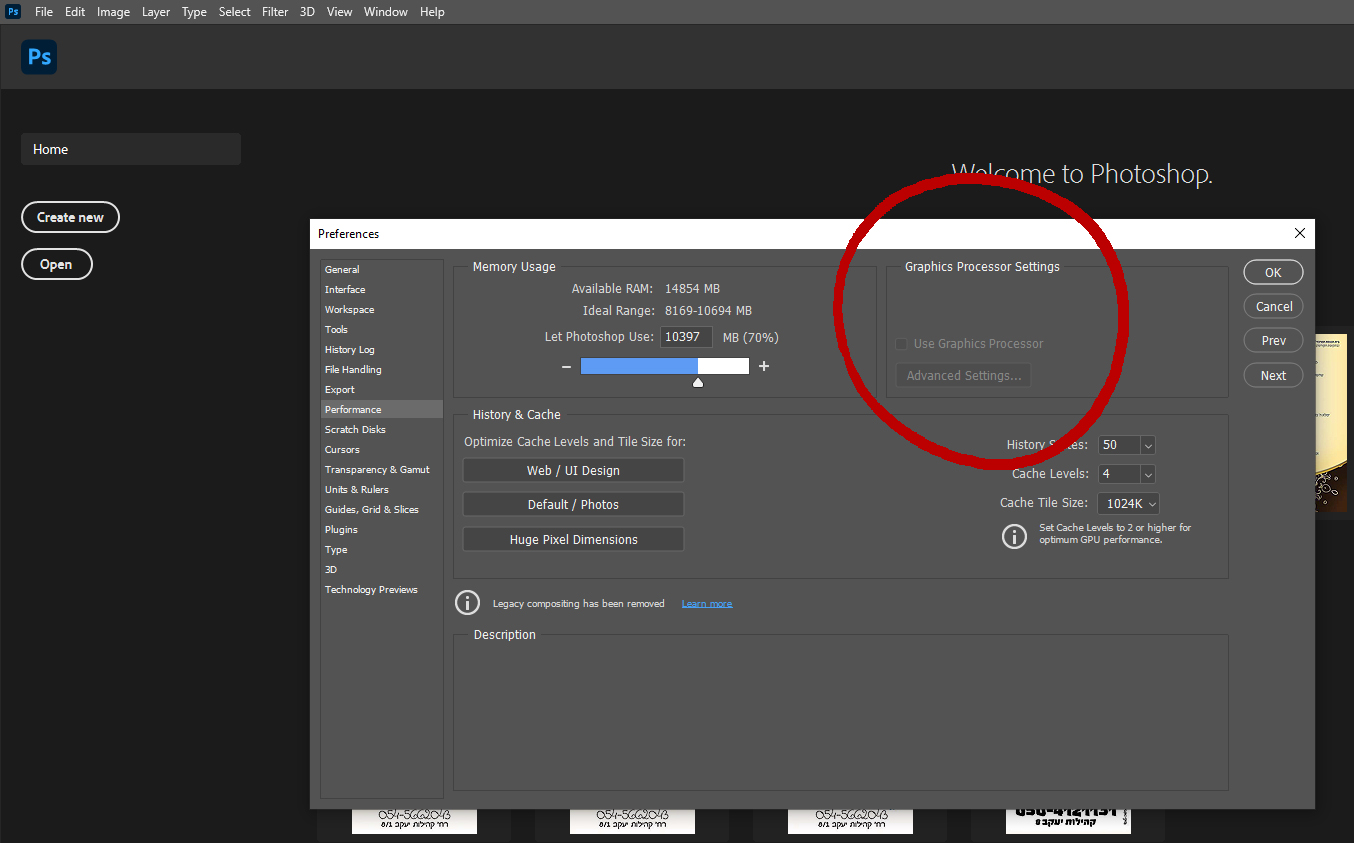Click the small Ps icon in the menu bar
The width and height of the screenshot is (1354, 843).
click(x=14, y=12)
